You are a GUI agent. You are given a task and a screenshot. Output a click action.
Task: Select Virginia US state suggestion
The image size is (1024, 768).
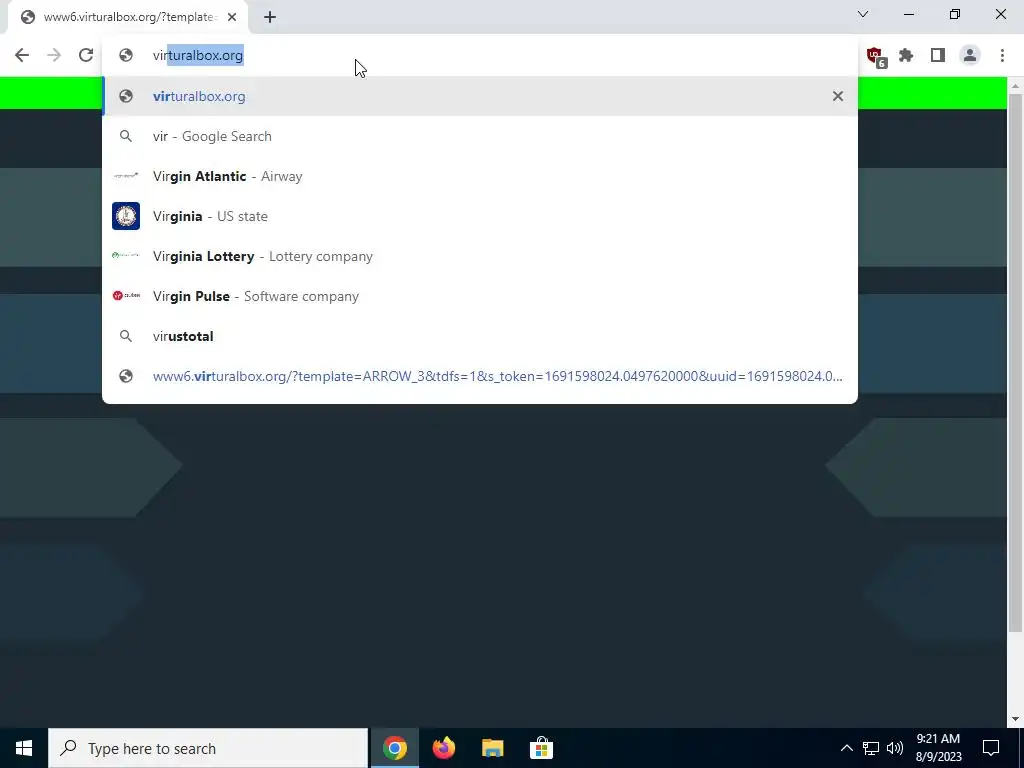click(x=480, y=216)
